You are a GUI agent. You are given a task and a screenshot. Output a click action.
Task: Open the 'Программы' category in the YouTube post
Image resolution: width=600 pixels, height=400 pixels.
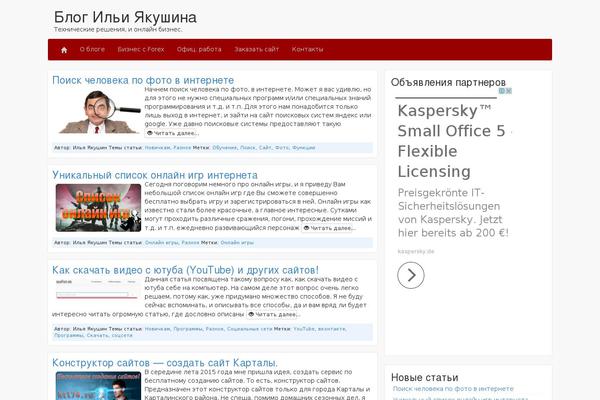pos(188,329)
